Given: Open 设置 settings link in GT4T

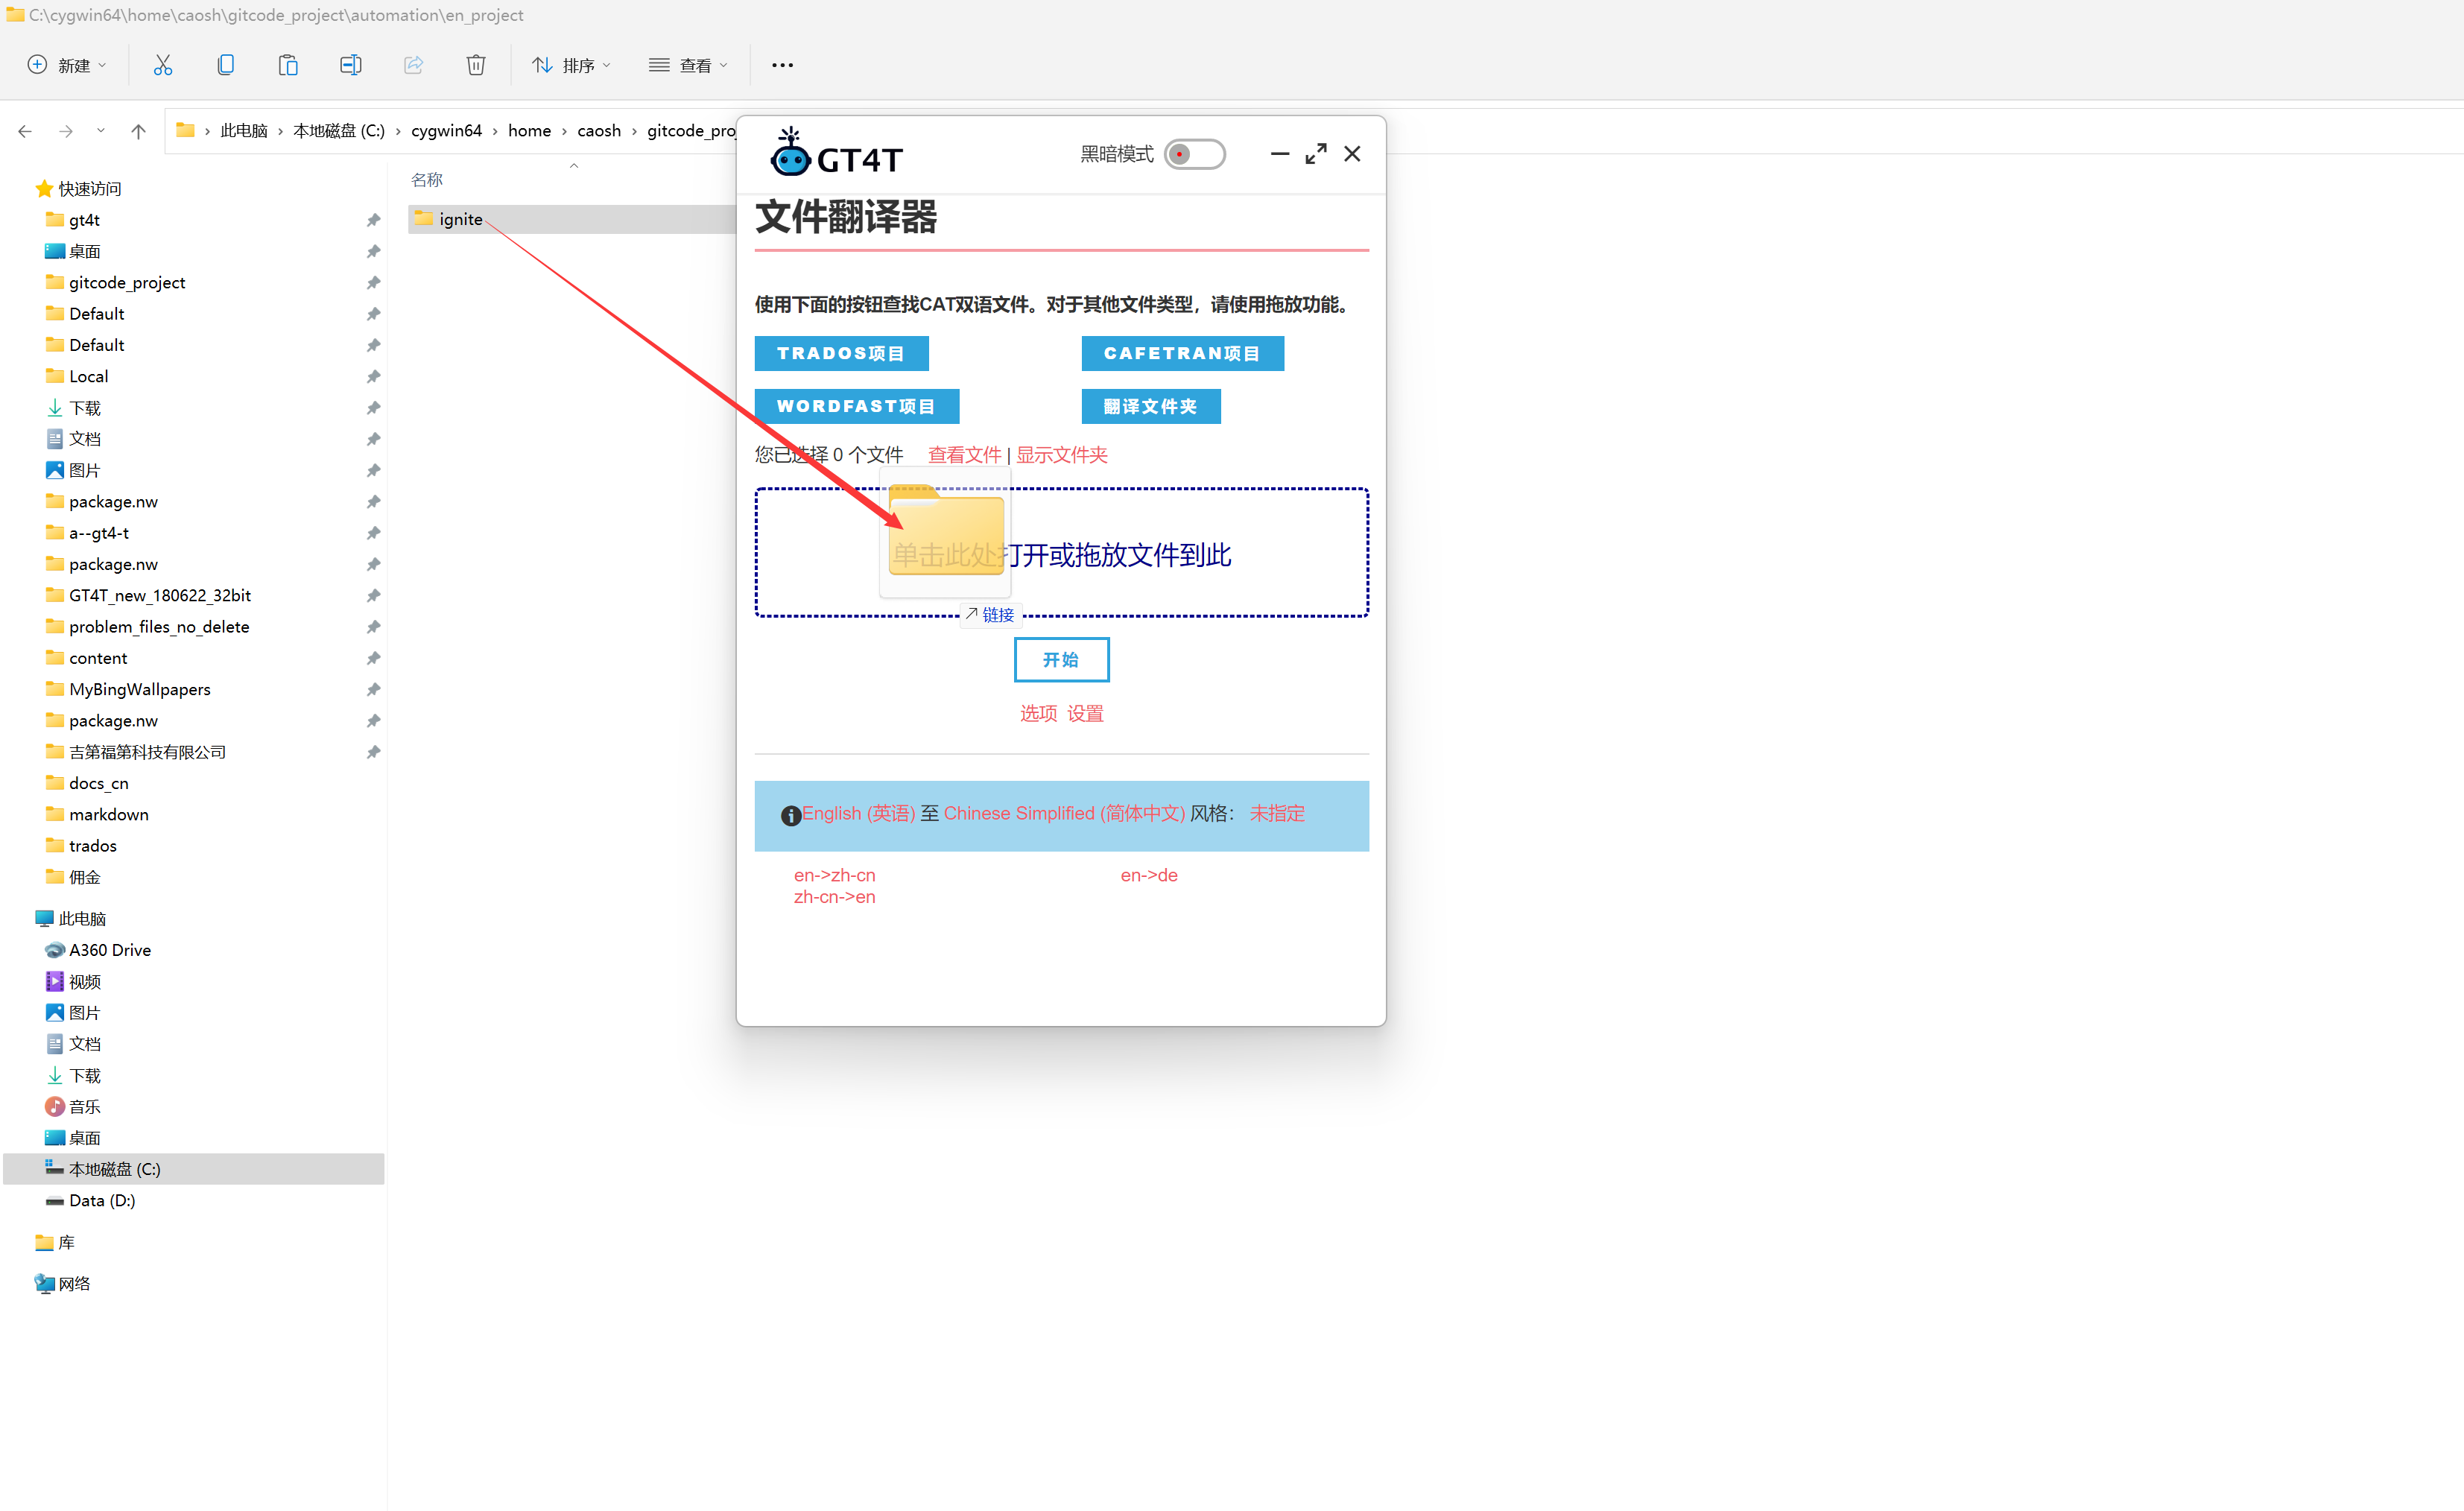Looking at the screenshot, I should [x=1085, y=713].
